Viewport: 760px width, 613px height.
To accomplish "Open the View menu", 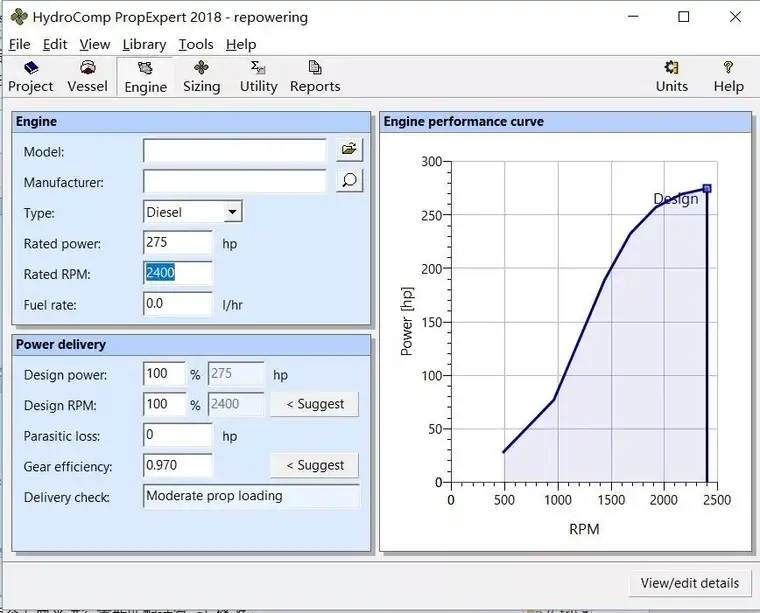I will tap(95, 45).
